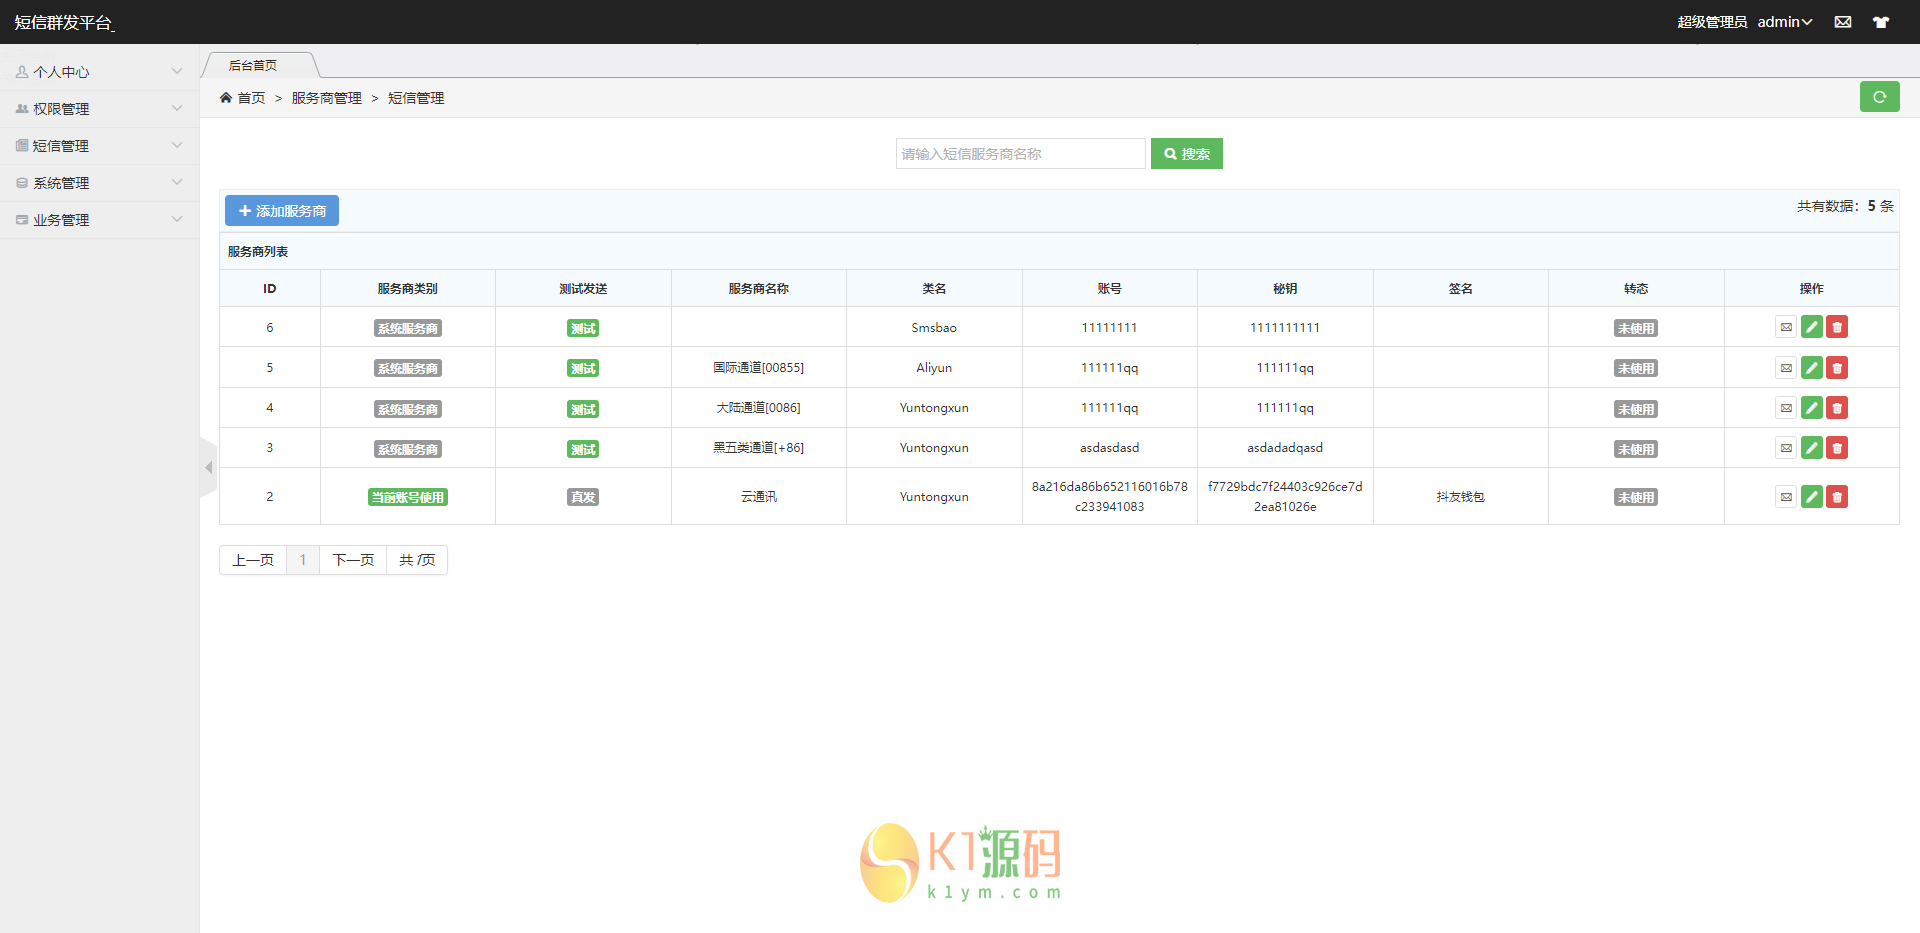Click the 国际通道[00855] provider name
The image size is (1920, 933).
[x=758, y=368]
